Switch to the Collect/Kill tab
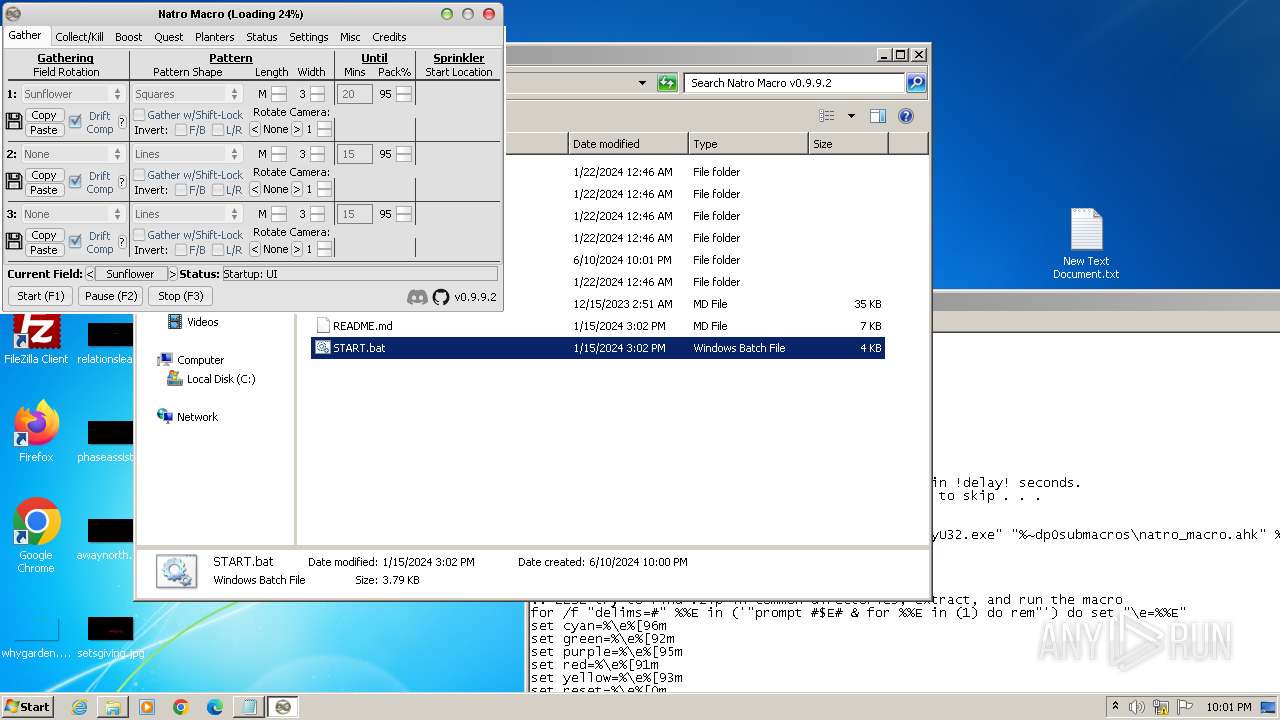1280x720 pixels. [x=79, y=37]
